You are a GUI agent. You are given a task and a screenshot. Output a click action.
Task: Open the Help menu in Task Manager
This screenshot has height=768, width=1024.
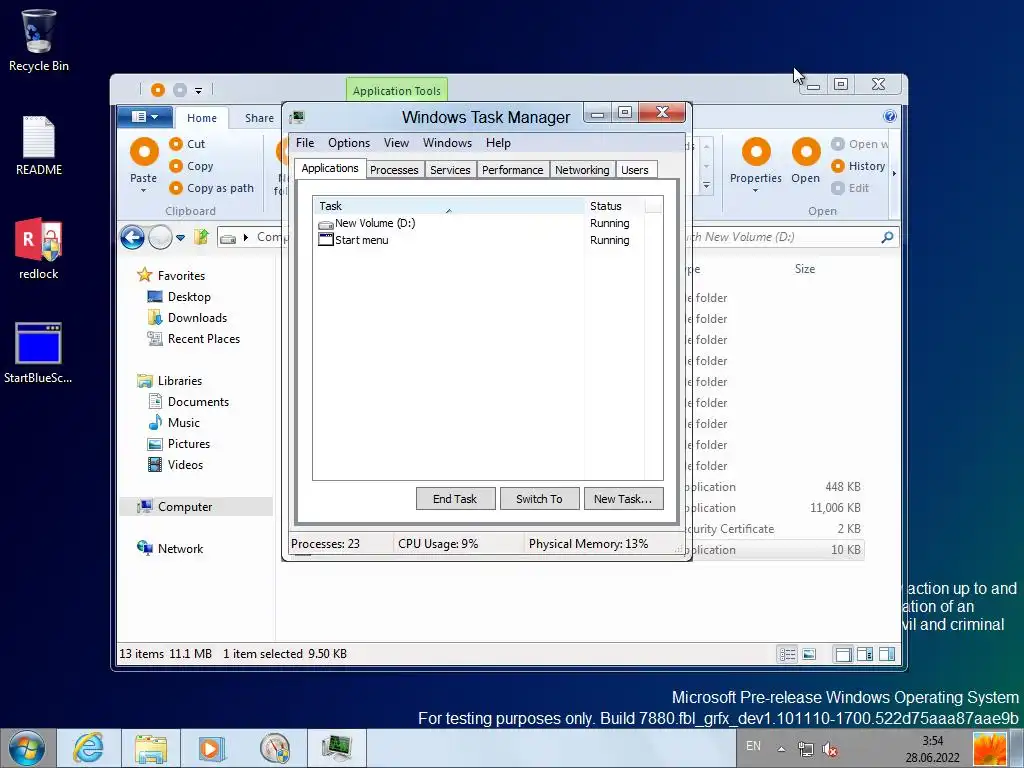(498, 143)
